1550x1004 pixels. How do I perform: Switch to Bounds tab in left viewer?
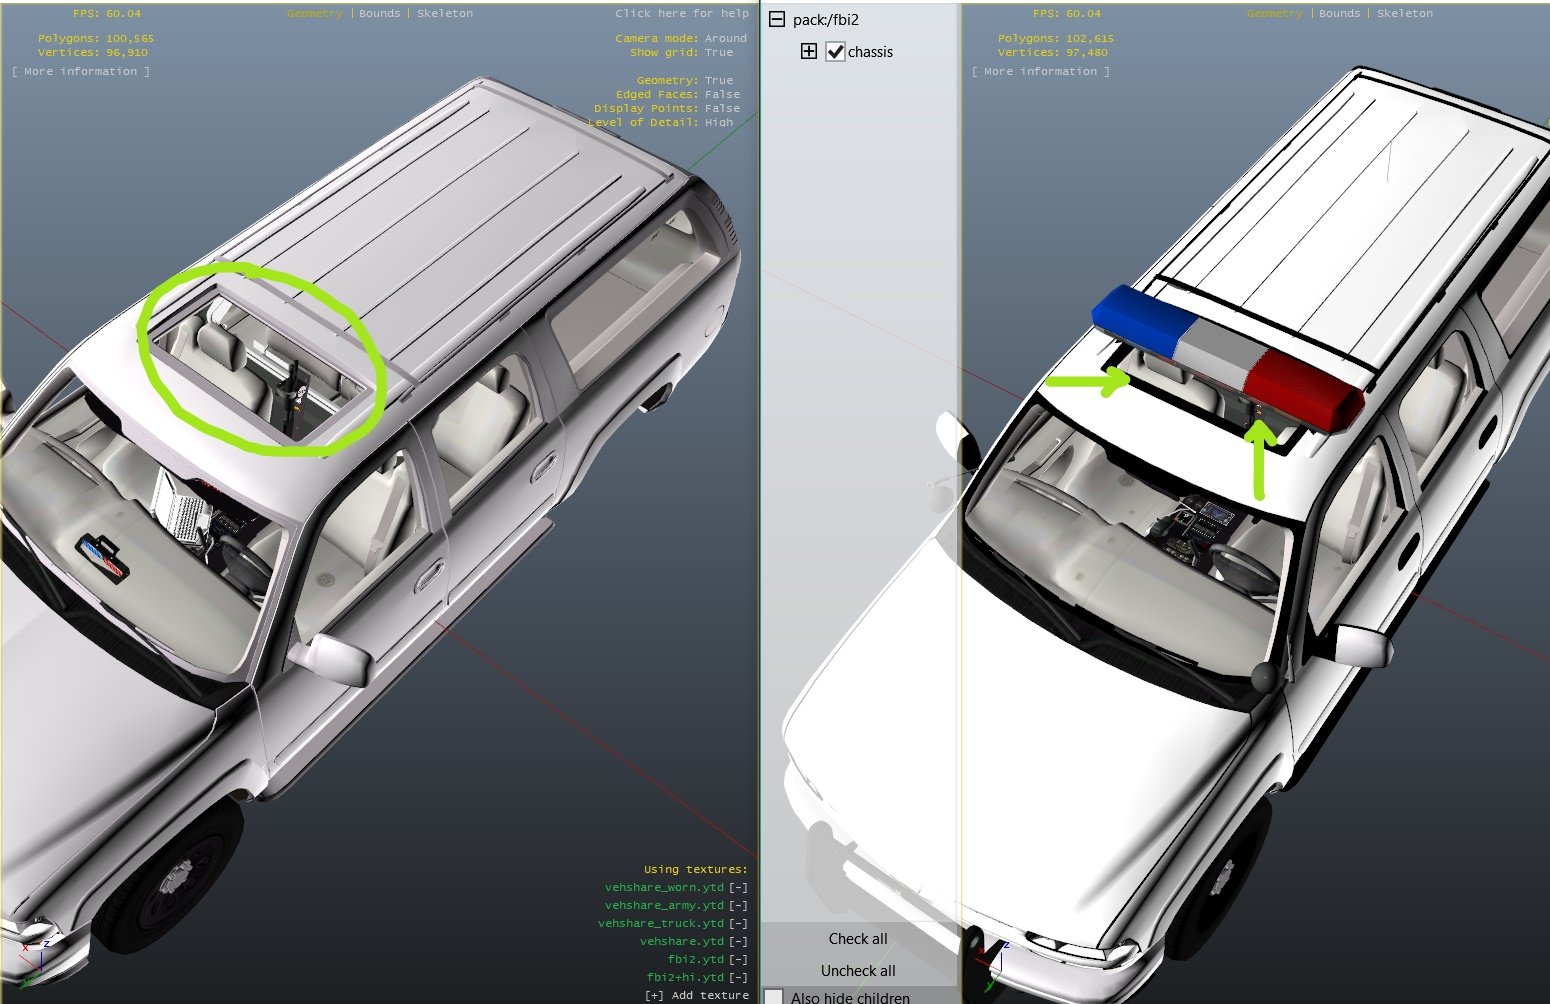(379, 14)
